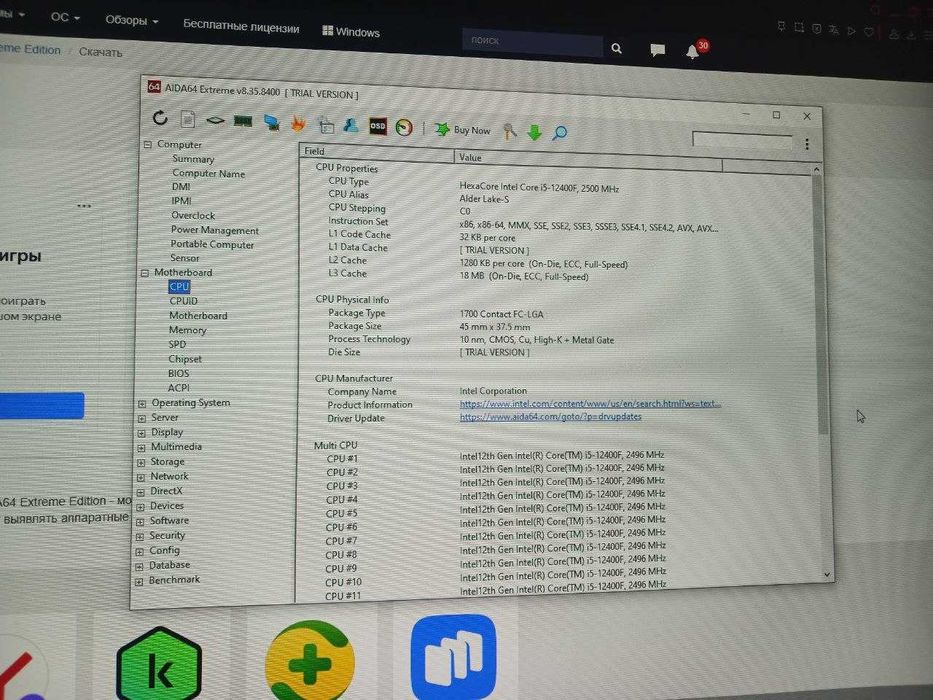933x700 pixels.
Task: Click the website search magnifier icon
Action: pos(616,49)
